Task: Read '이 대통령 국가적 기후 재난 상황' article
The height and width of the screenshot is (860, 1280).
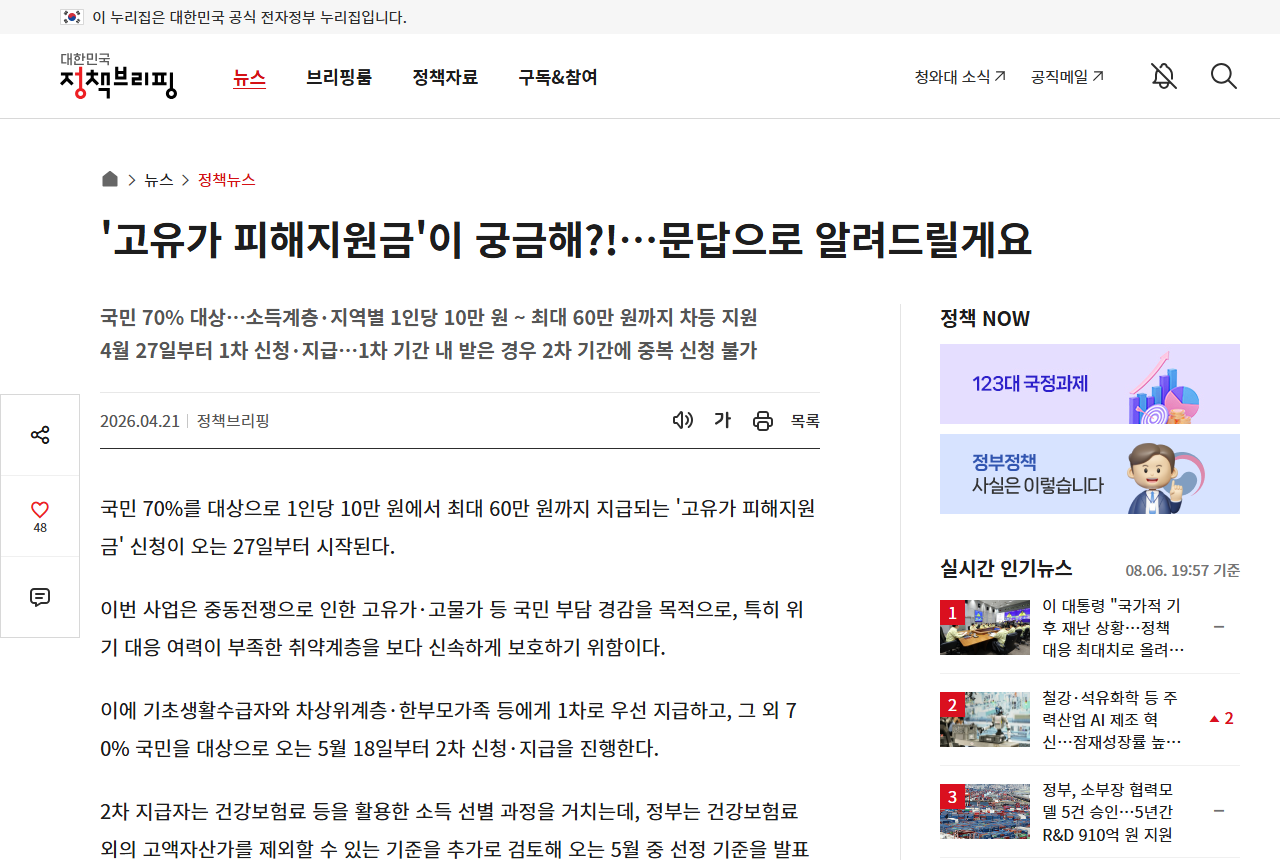Action: click(1113, 628)
